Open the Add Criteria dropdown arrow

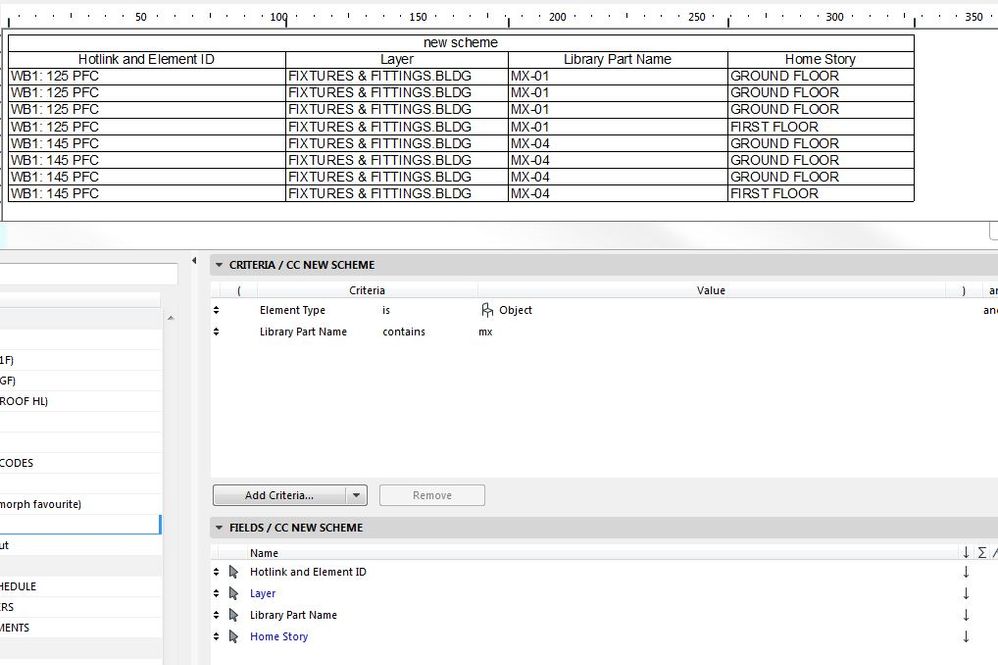click(x=356, y=495)
